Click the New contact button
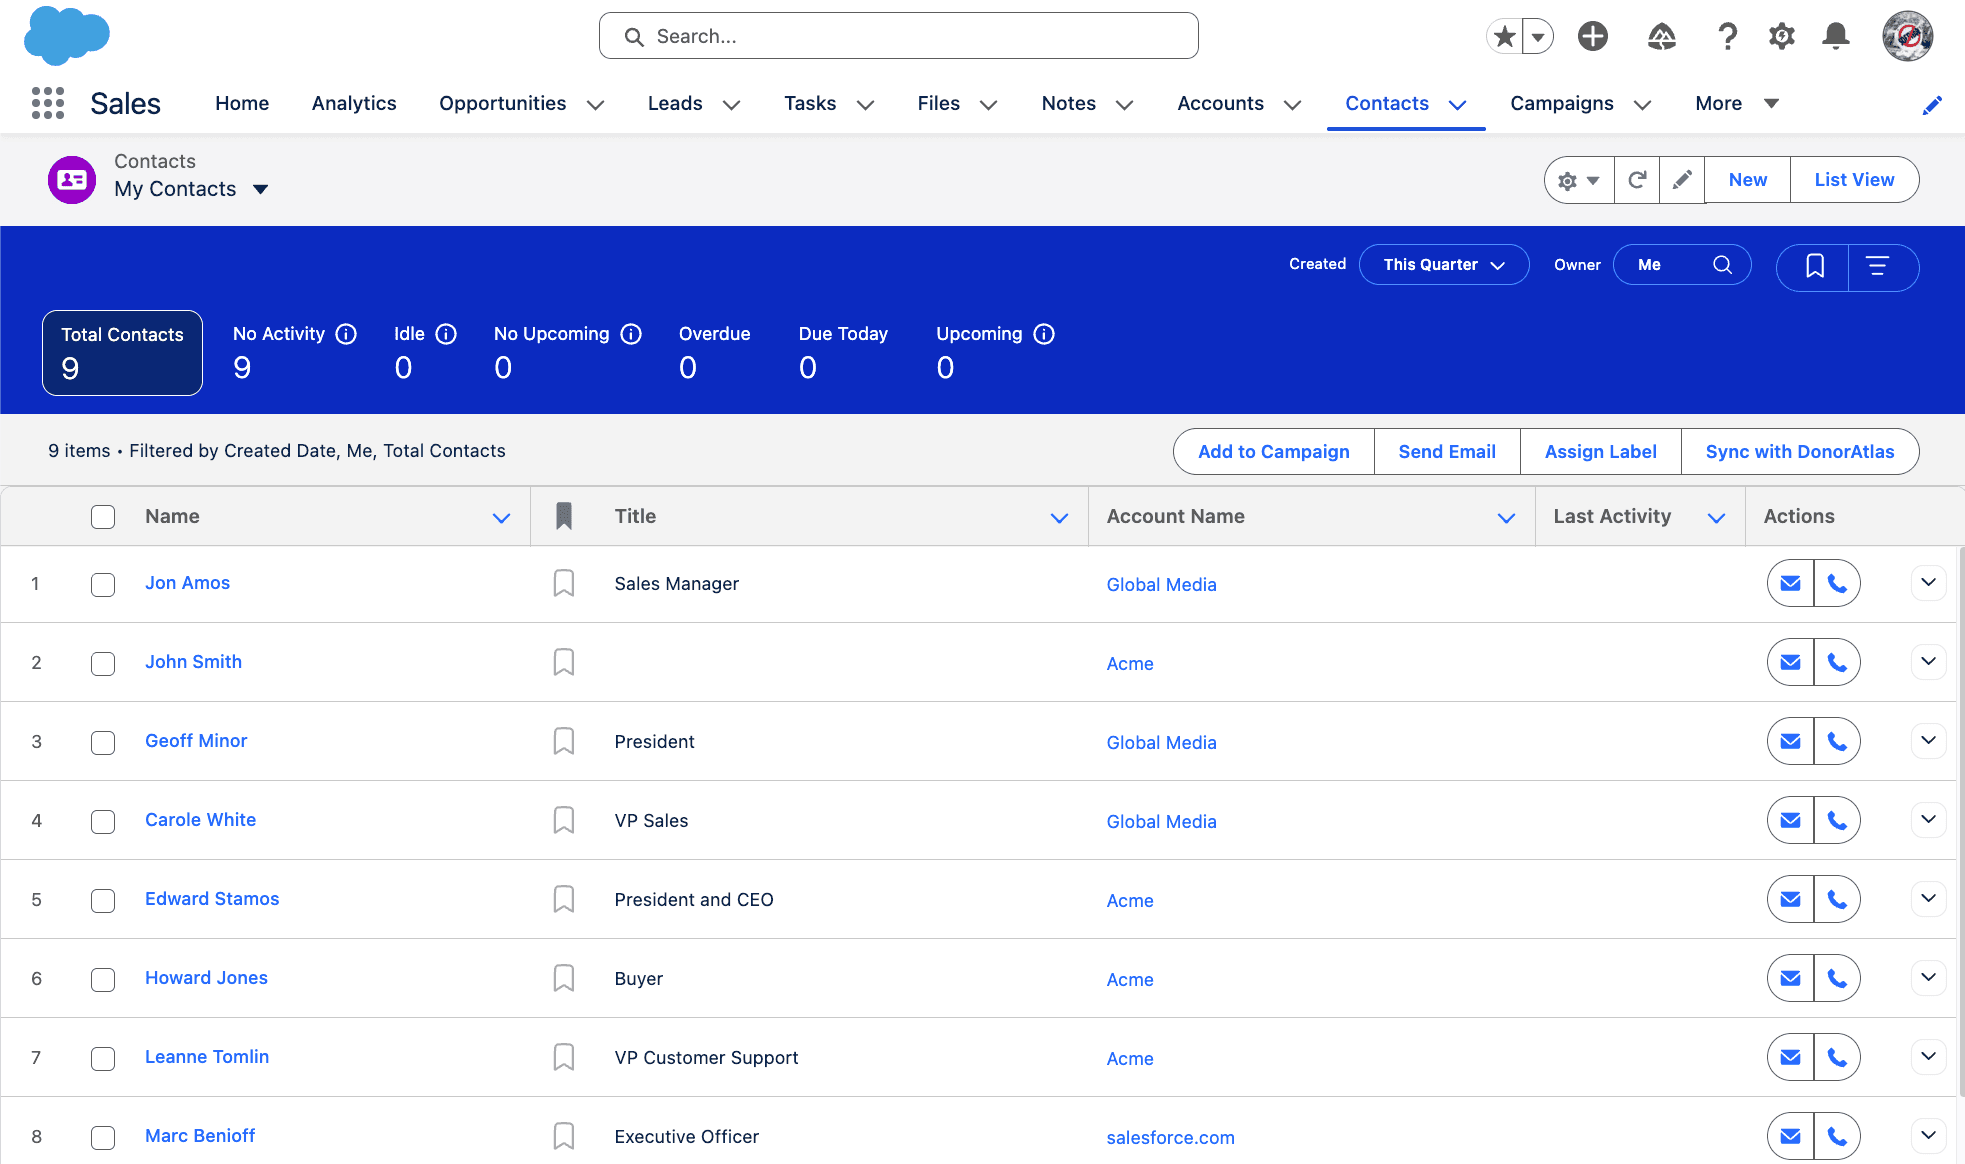 tap(1746, 179)
